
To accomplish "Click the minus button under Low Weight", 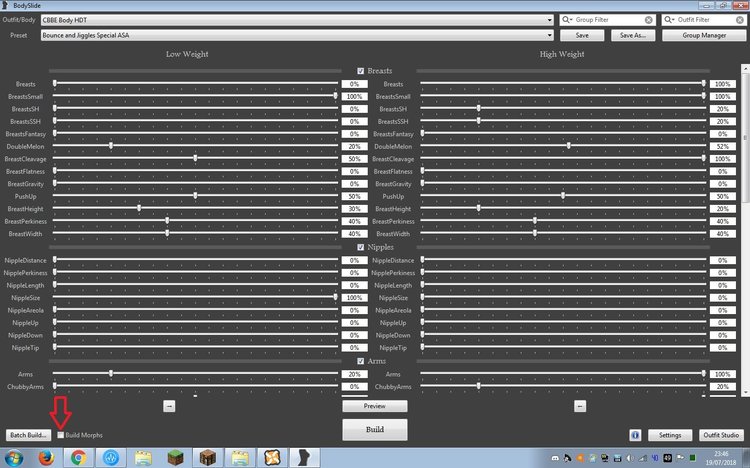I will 169,406.
